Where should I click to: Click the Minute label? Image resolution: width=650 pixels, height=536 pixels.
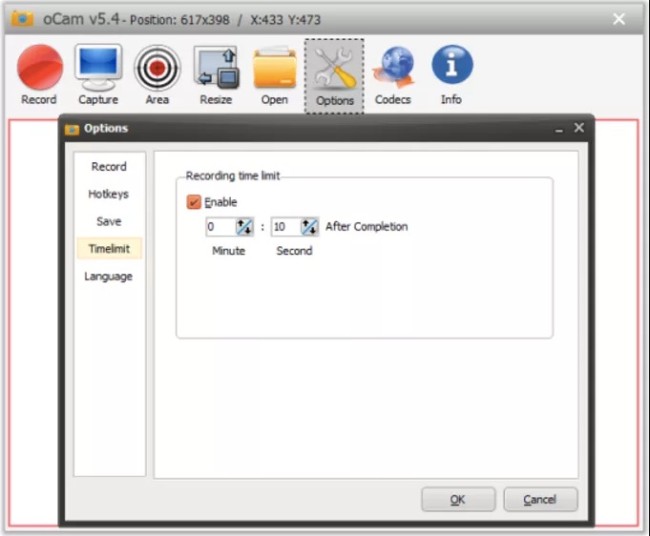[x=228, y=251]
